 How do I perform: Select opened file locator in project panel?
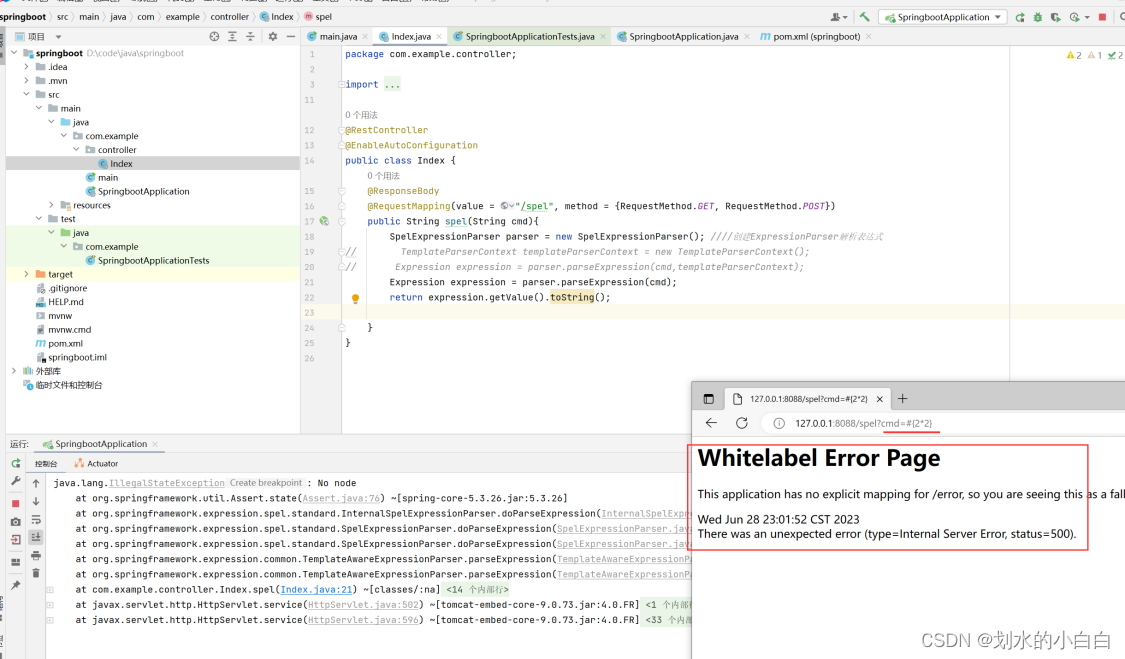click(x=214, y=37)
